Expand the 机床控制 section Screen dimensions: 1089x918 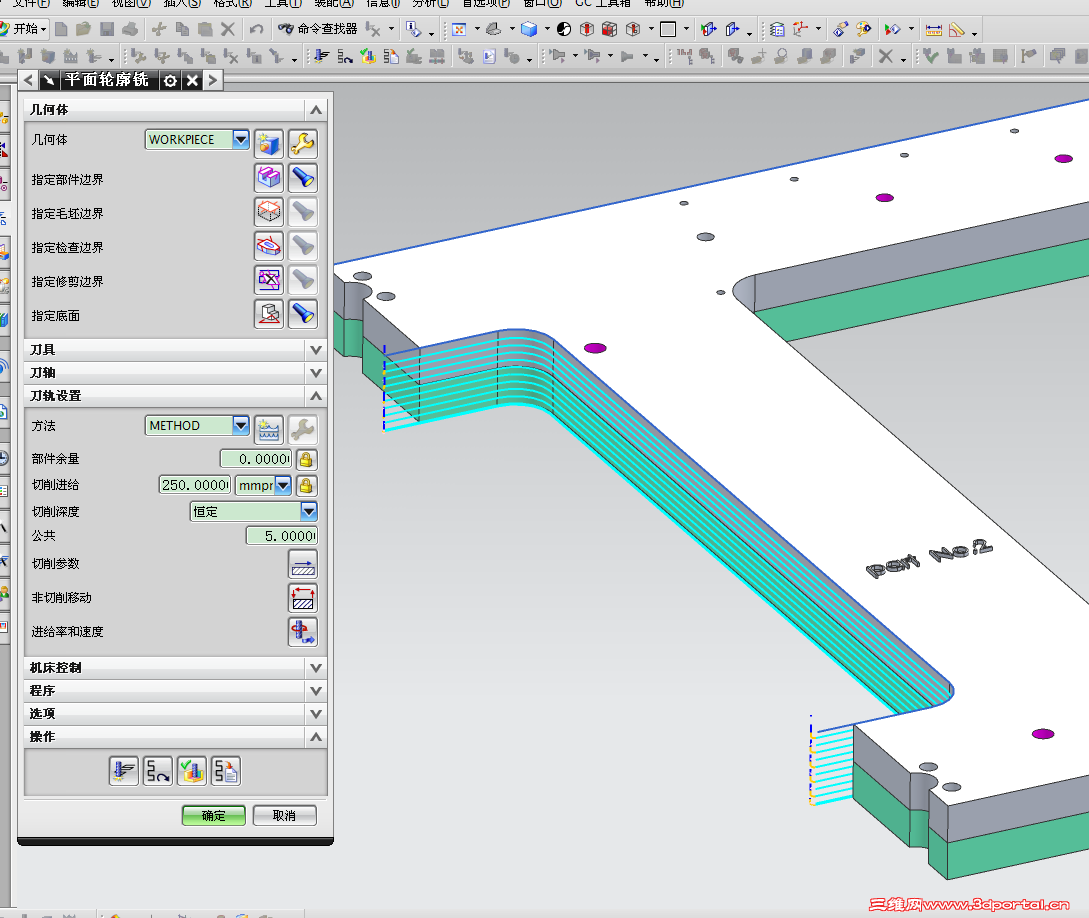point(316,668)
